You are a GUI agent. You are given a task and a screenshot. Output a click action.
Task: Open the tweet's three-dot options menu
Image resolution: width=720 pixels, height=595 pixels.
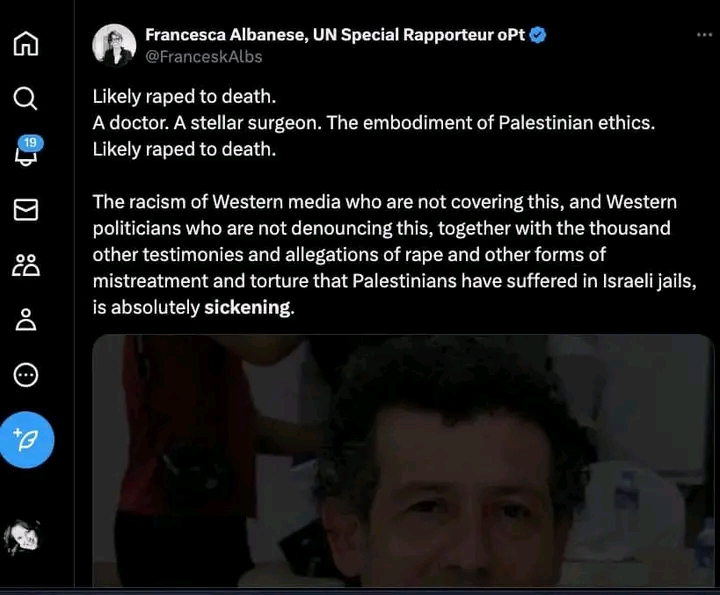[x=704, y=35]
